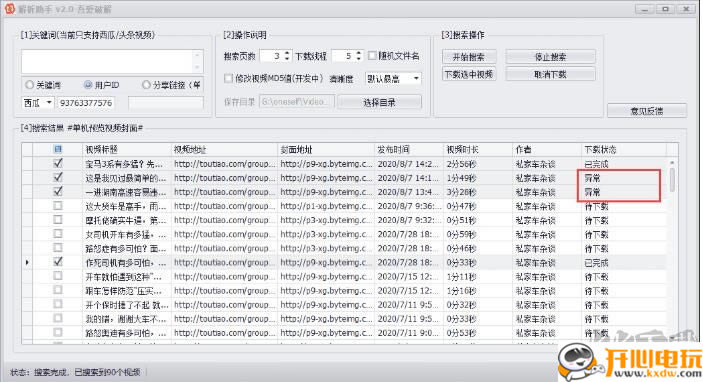Uncheck the 一进湖南高速 video row

(x=58, y=191)
